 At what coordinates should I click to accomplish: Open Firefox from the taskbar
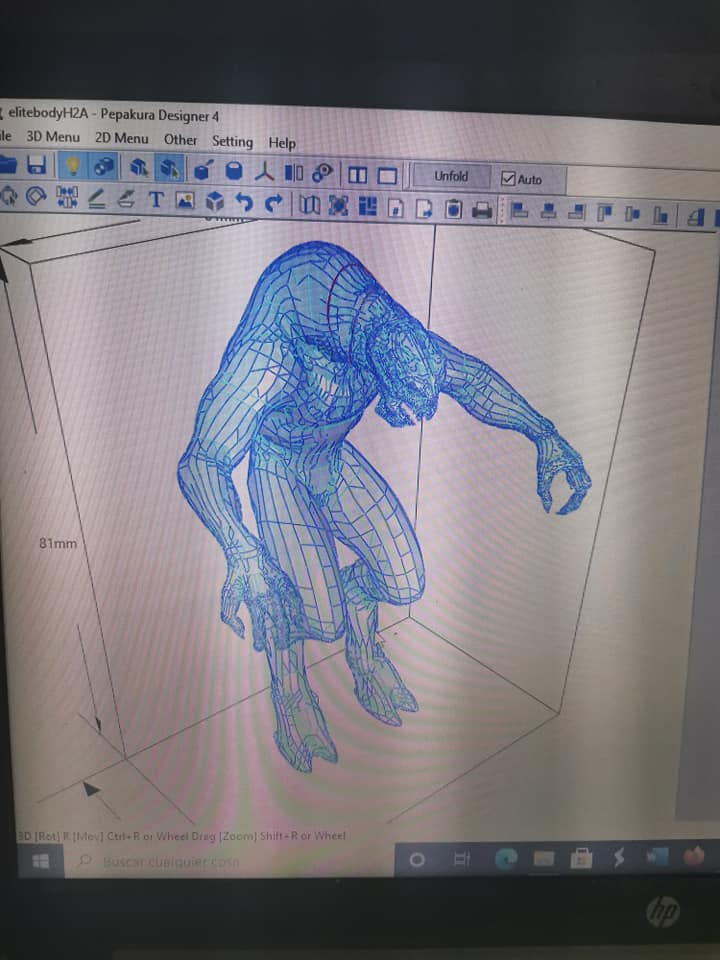694,855
